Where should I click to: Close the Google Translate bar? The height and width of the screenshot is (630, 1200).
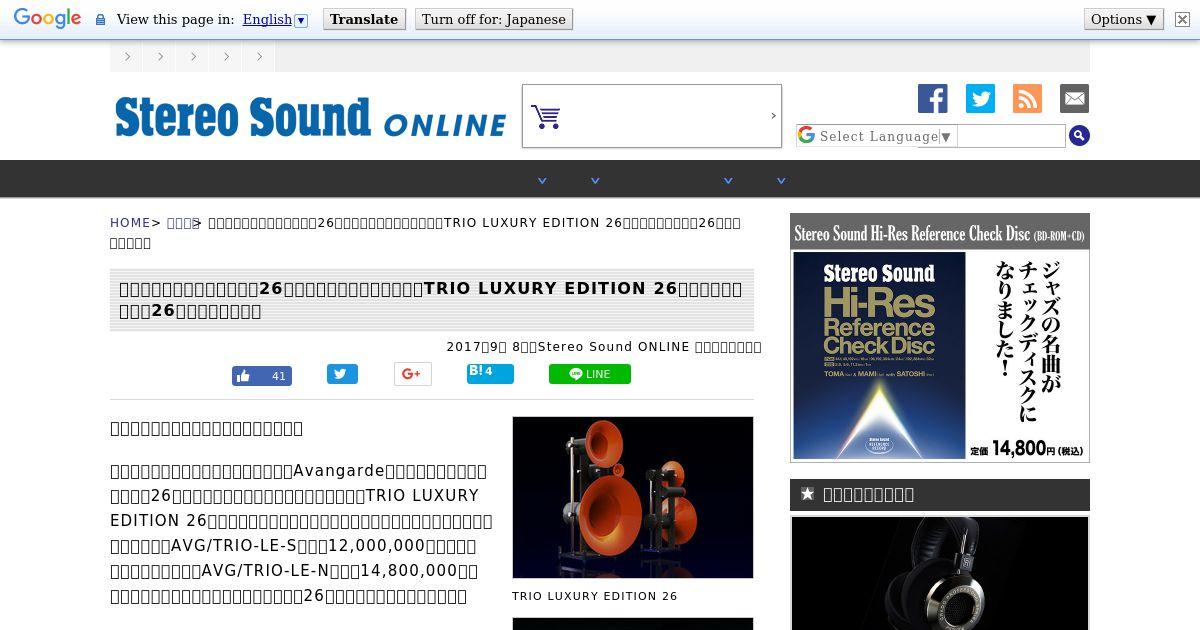[x=1182, y=19]
